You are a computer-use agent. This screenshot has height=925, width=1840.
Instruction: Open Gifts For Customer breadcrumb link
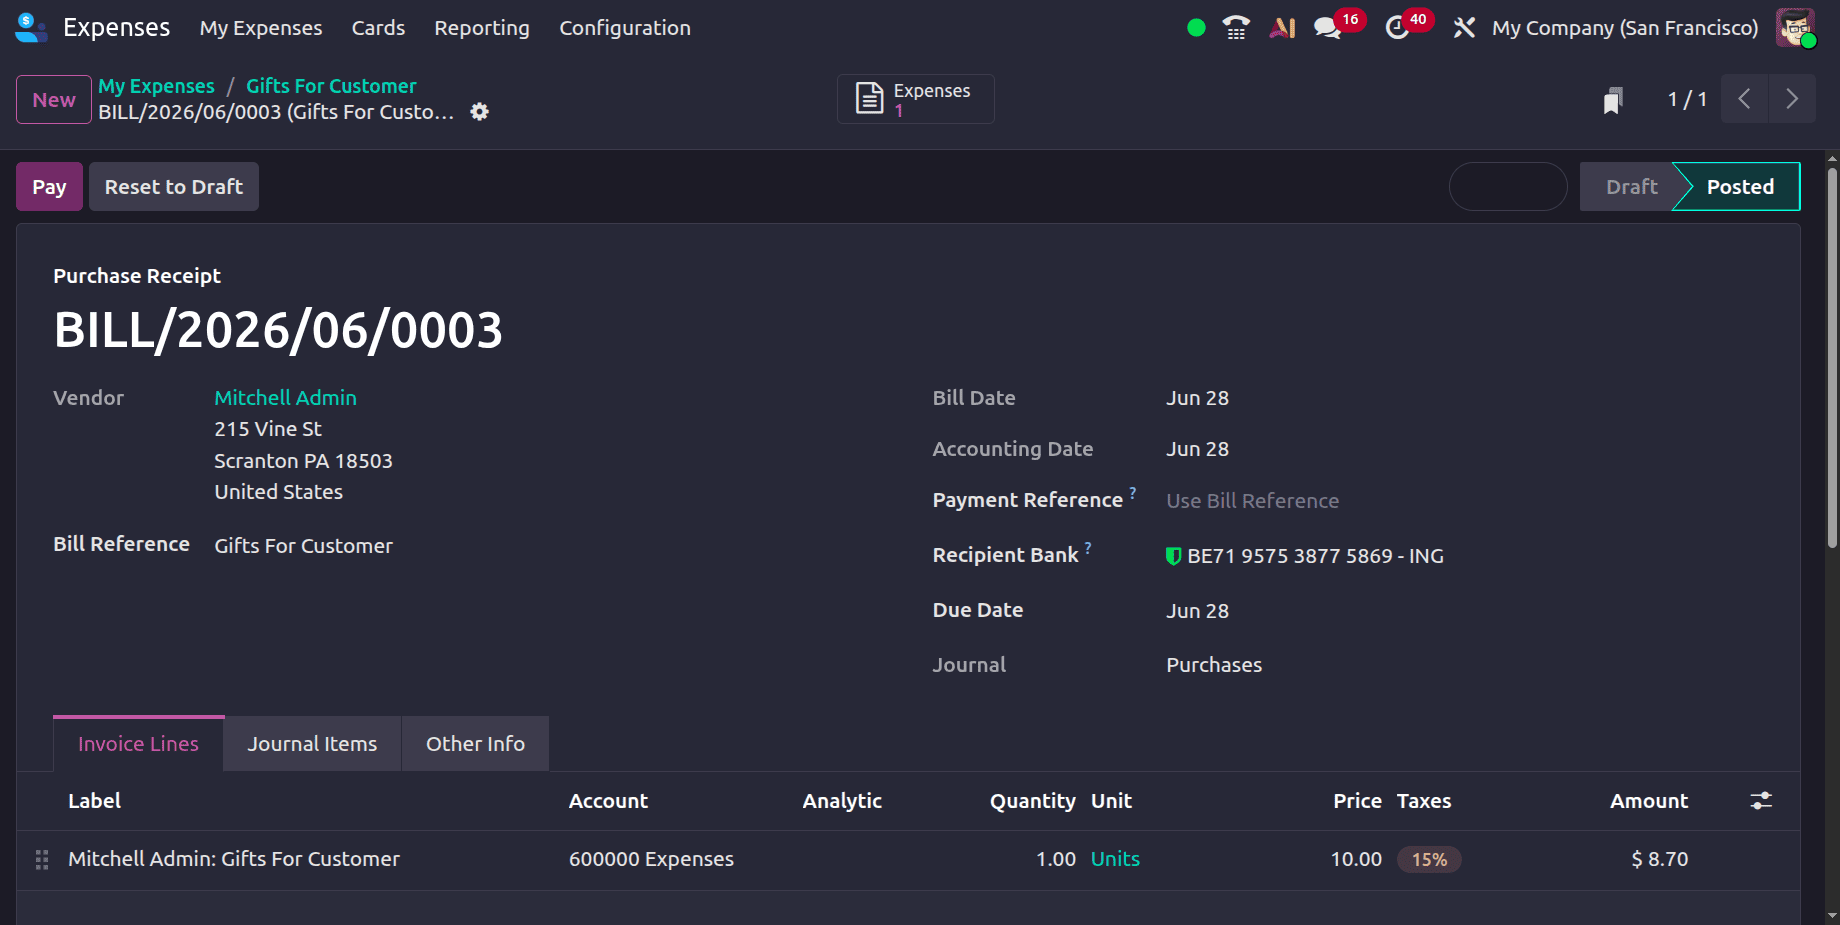[x=331, y=86]
